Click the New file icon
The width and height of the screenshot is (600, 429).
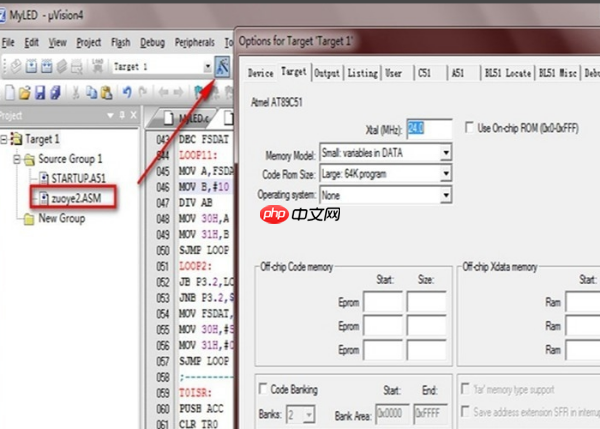coord(10,92)
